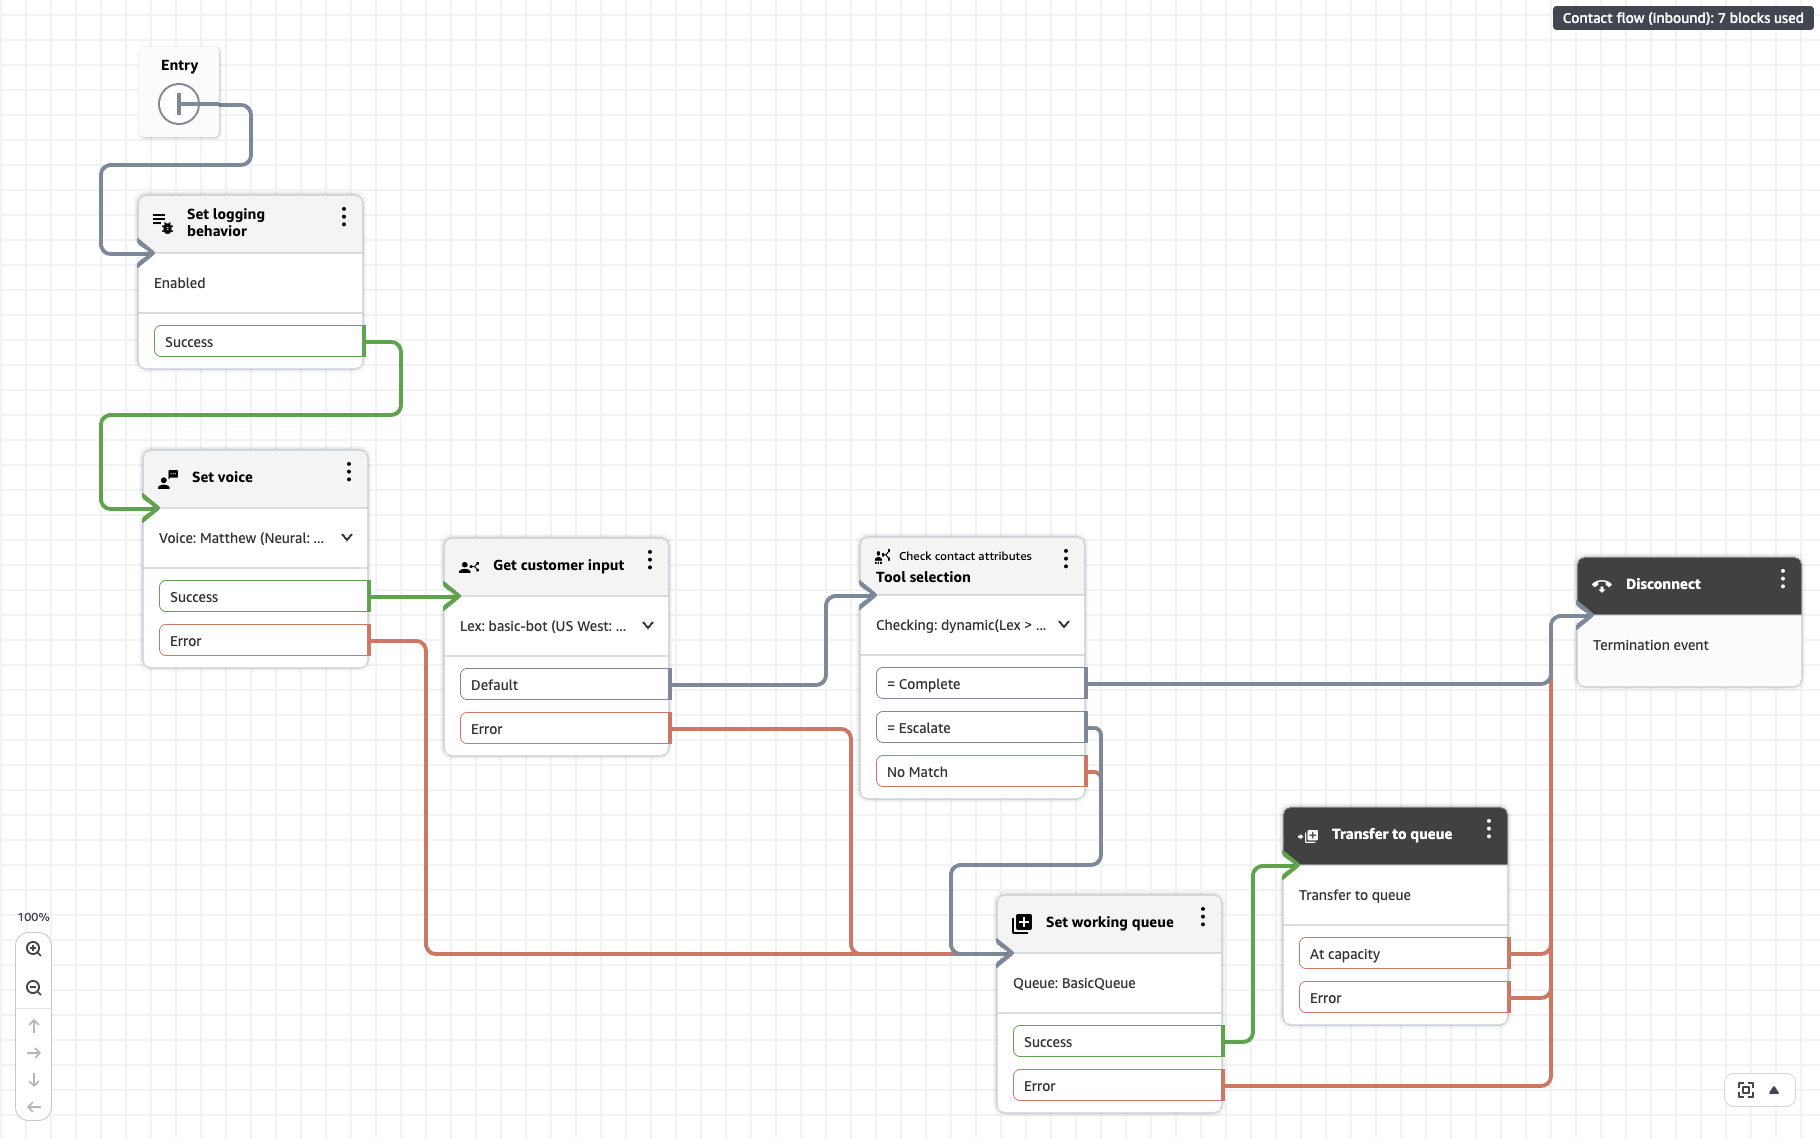Click the Check contact attributes icon
The height and width of the screenshot is (1138, 1820).
tap(883, 556)
